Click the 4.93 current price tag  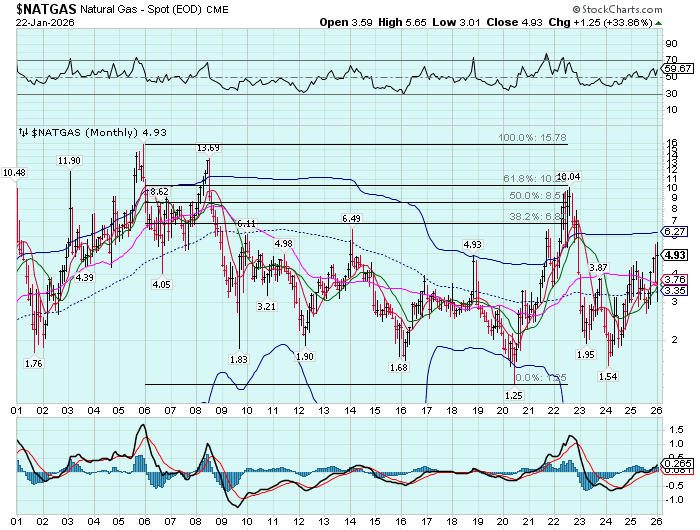tap(674, 254)
